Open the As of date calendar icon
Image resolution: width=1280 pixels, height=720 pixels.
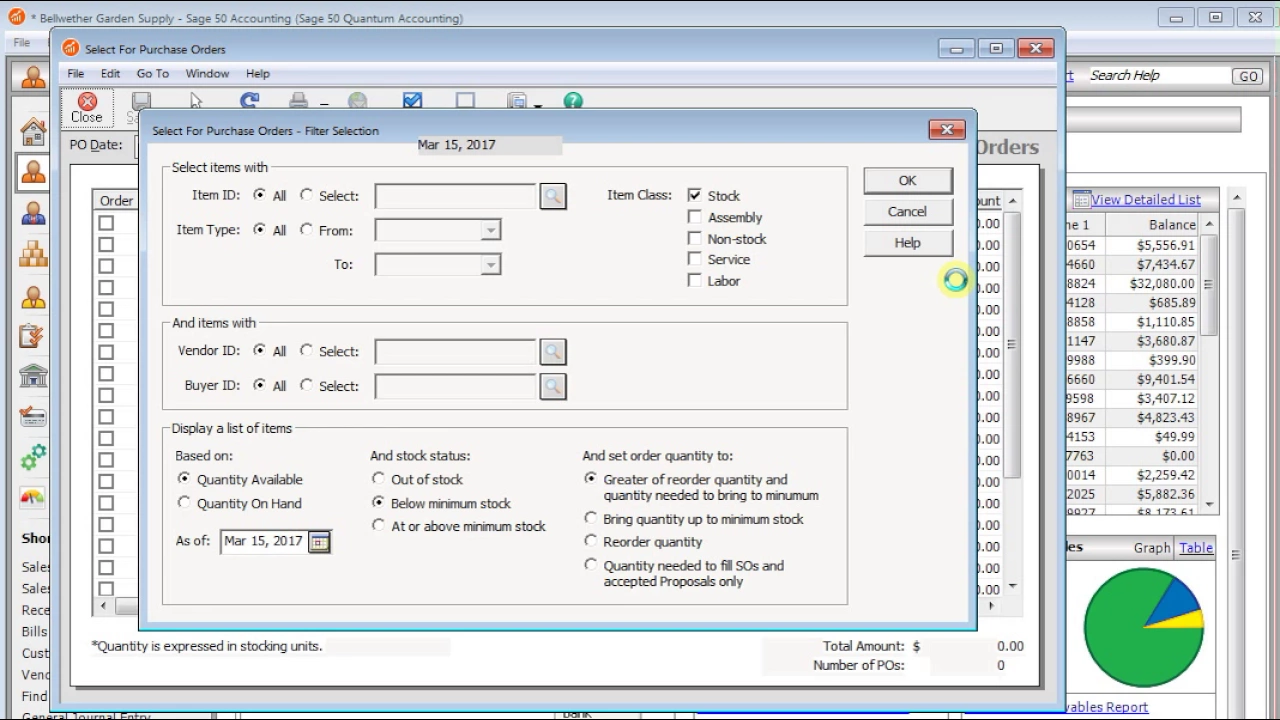pos(319,541)
